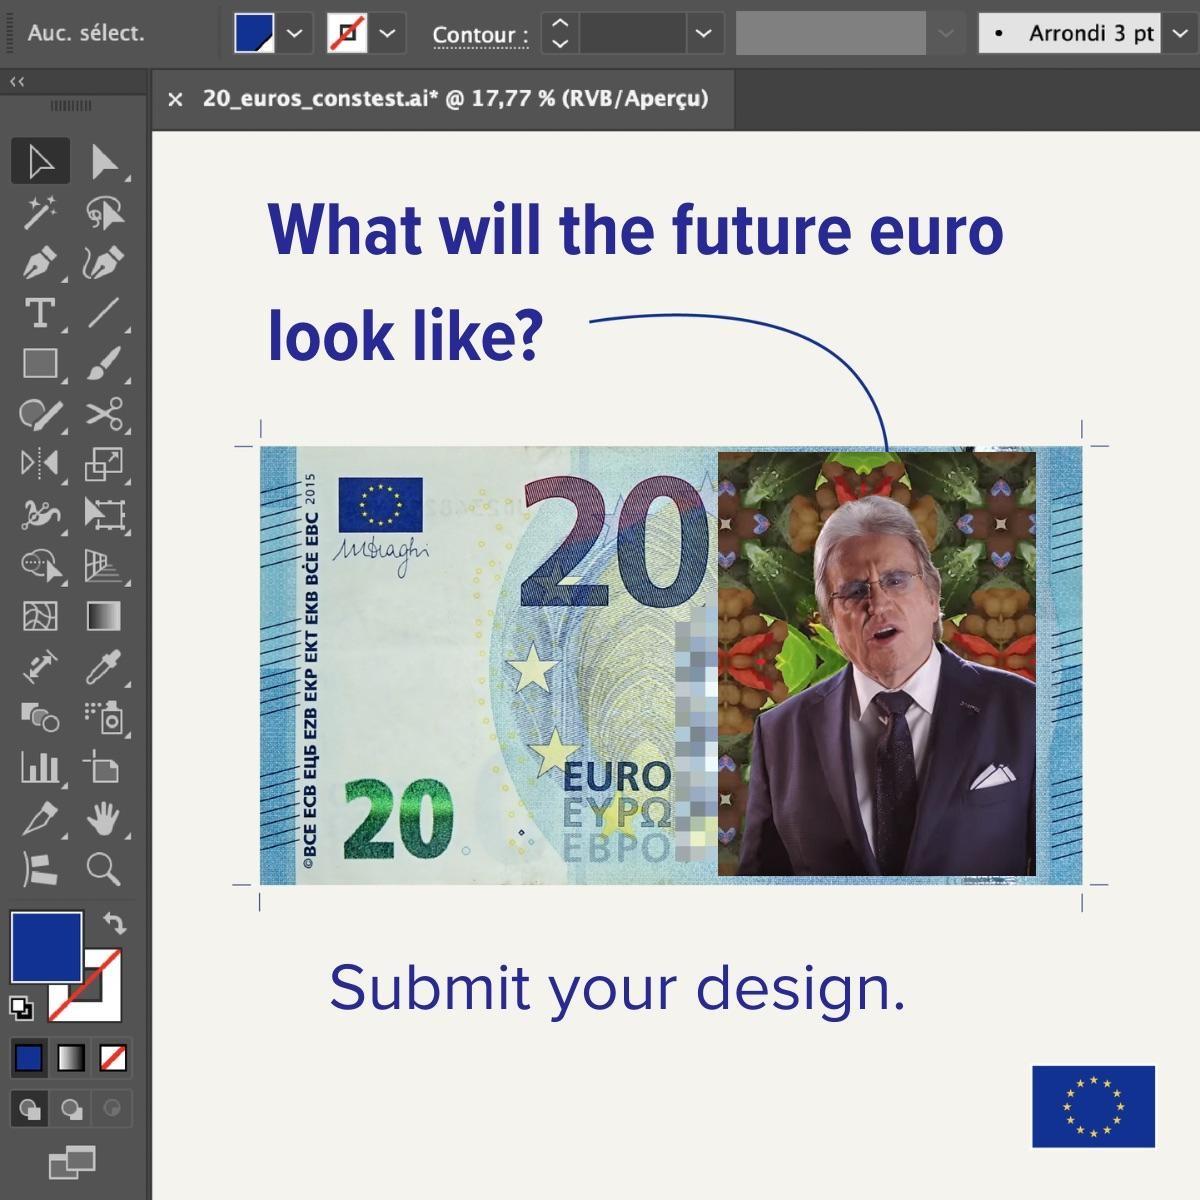Activate the Artboard tool
This screenshot has height=1200, width=1200.
coord(103,768)
